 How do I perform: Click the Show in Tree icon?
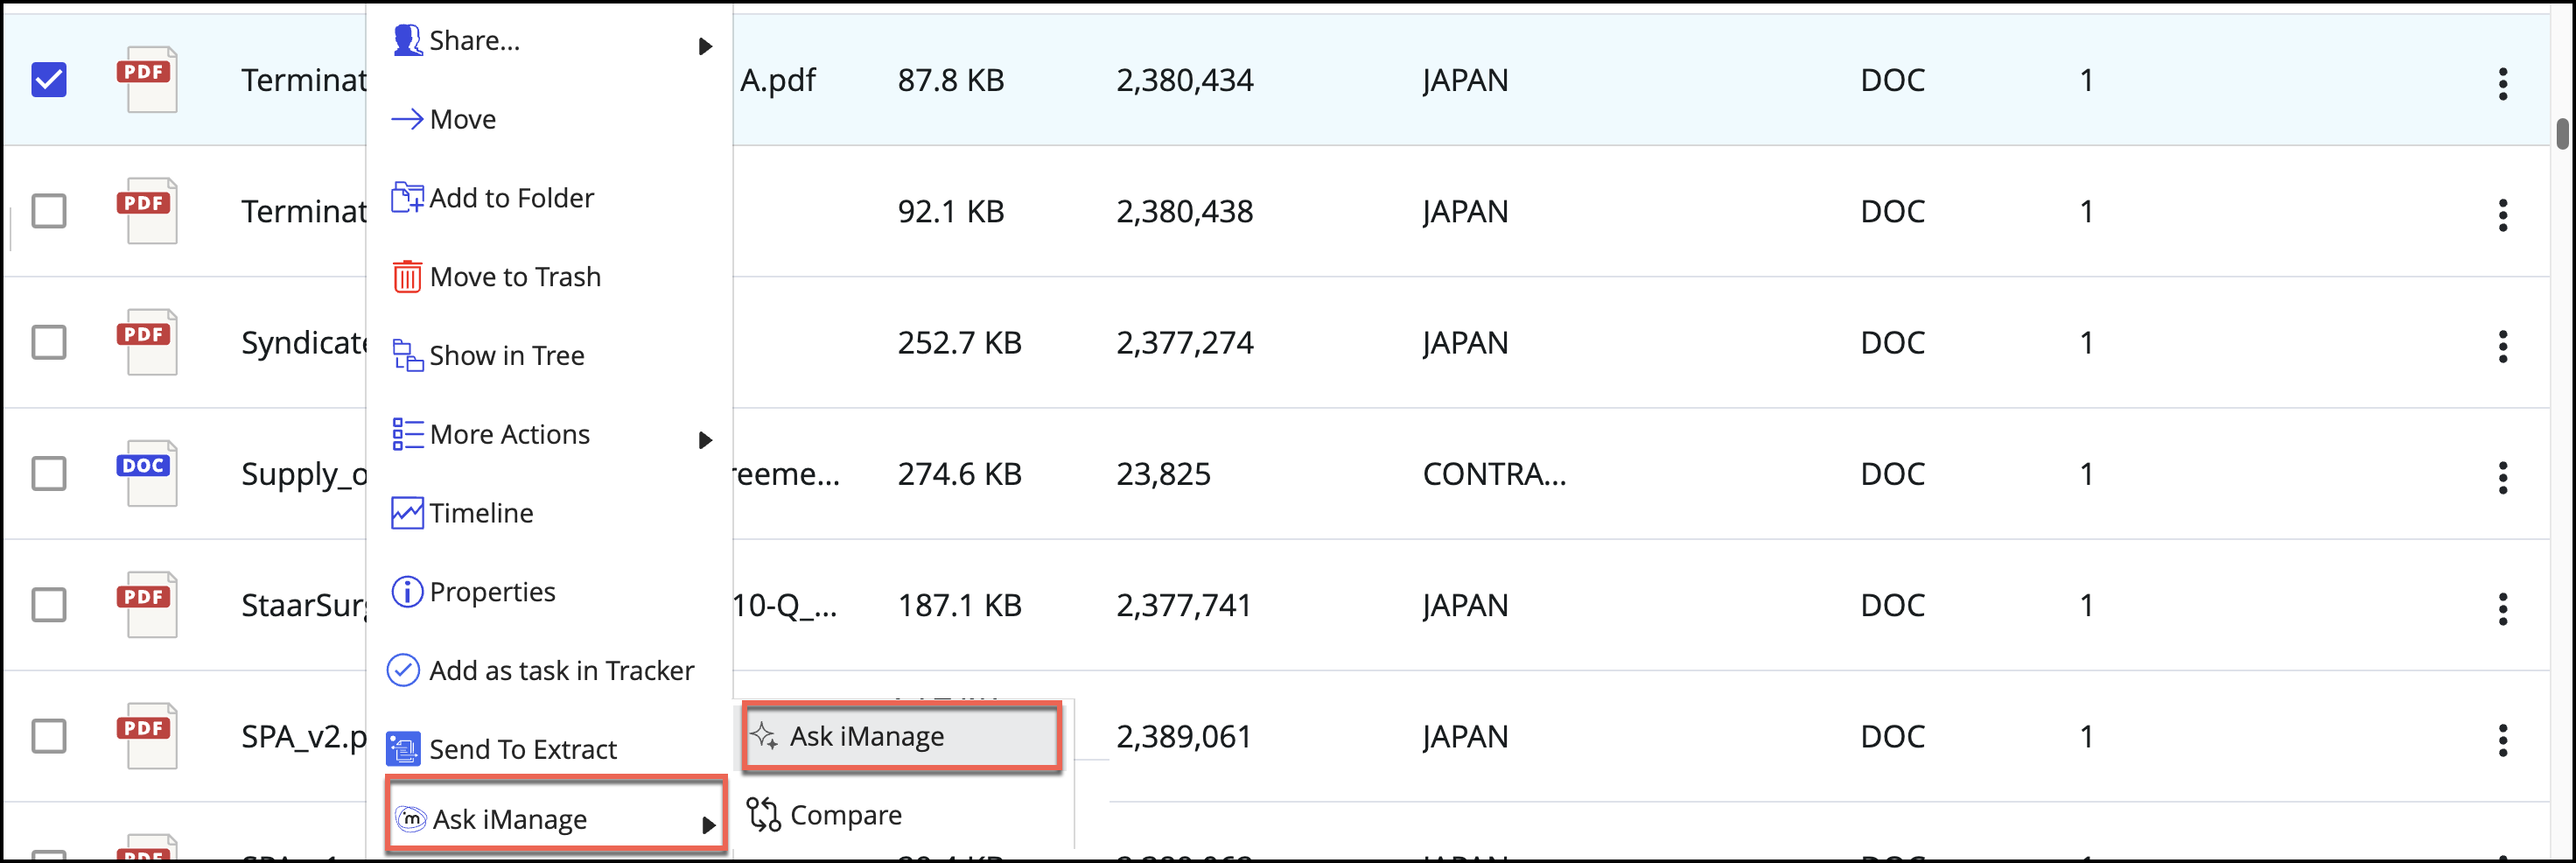[x=406, y=356]
